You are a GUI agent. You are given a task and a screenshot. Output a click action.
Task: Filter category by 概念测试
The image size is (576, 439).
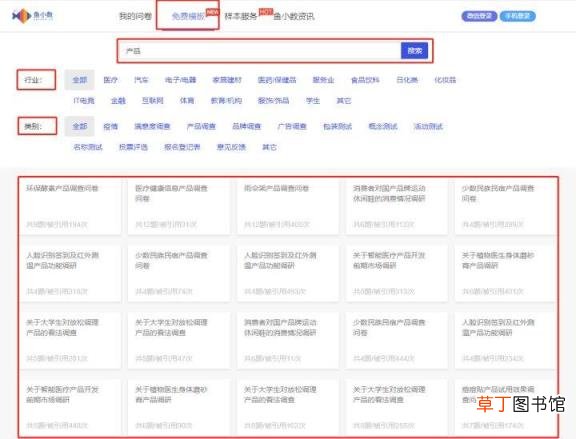[383, 126]
